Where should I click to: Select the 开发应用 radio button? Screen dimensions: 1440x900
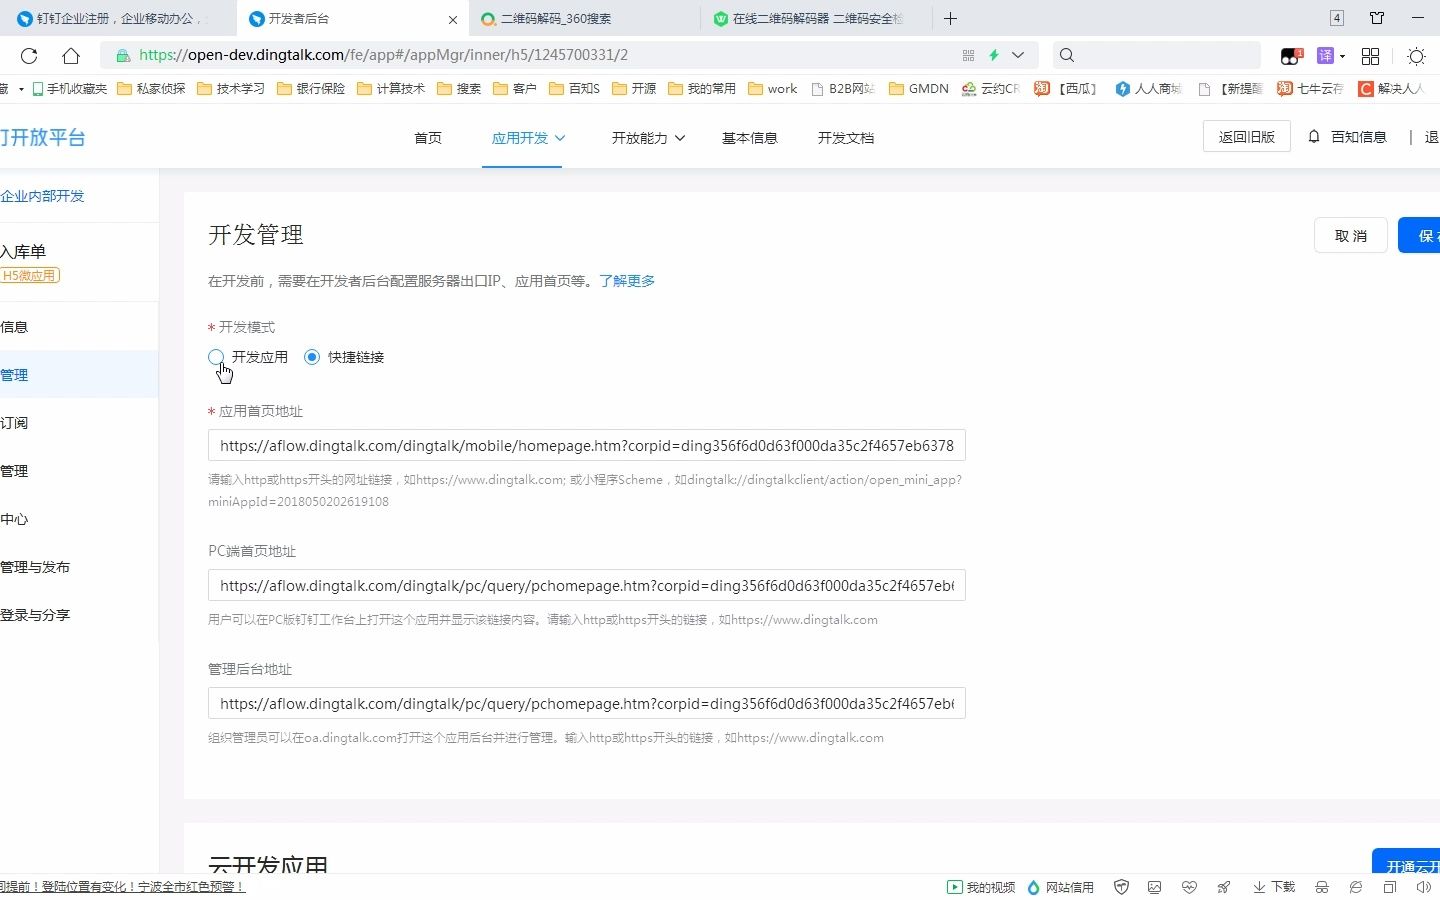coord(216,357)
